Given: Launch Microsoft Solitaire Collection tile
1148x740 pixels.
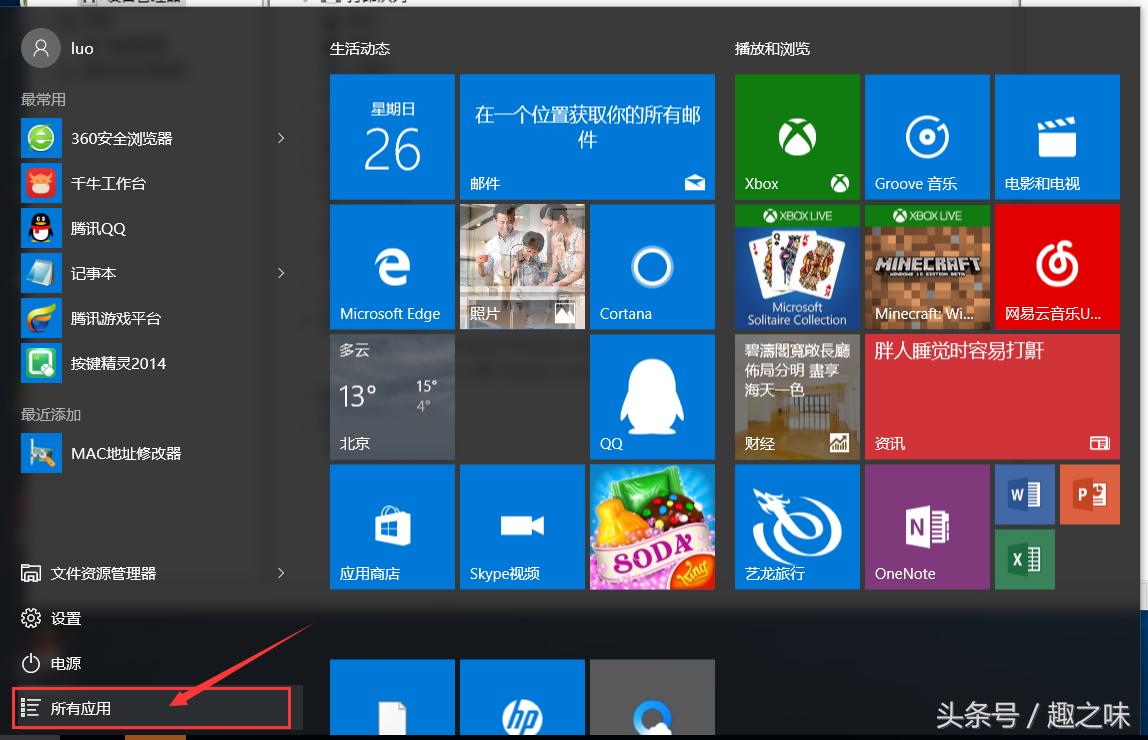Looking at the screenshot, I should (x=797, y=266).
